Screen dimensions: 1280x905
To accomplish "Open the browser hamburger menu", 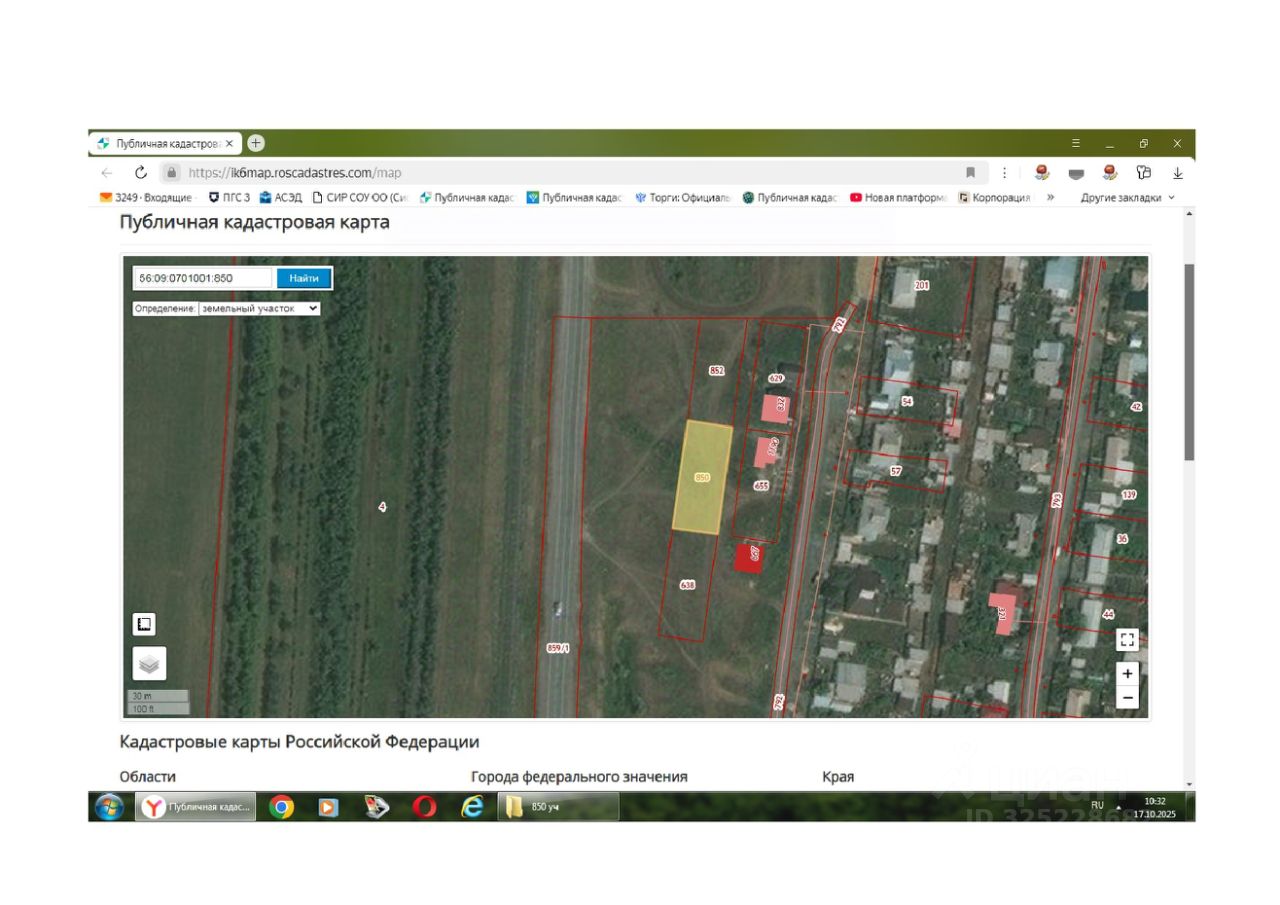I will (1076, 143).
